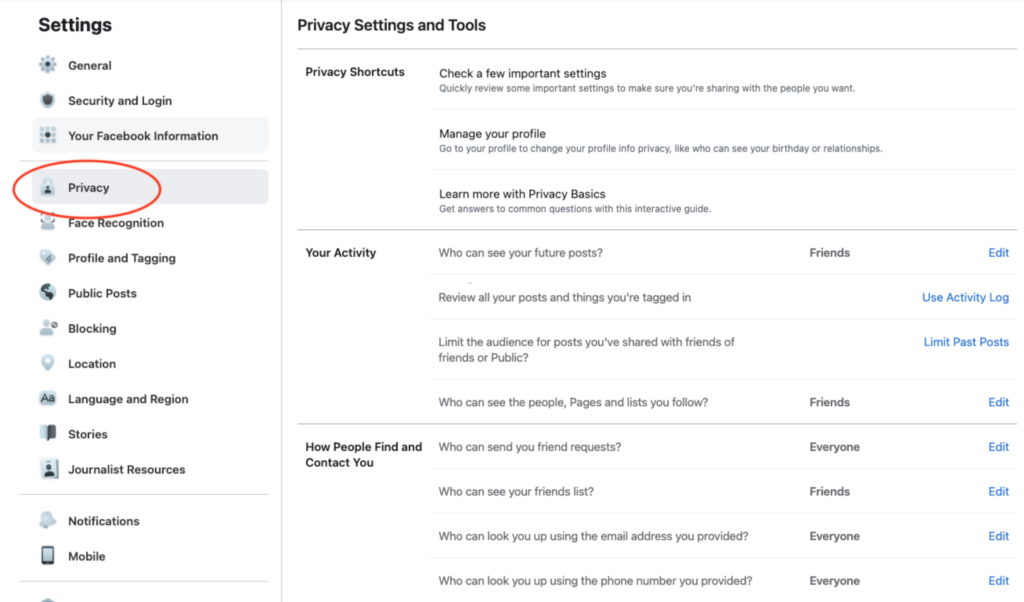Click the 'Privacy Settings and Tools' heading
Image resolution: width=1024 pixels, height=602 pixels.
tap(391, 25)
